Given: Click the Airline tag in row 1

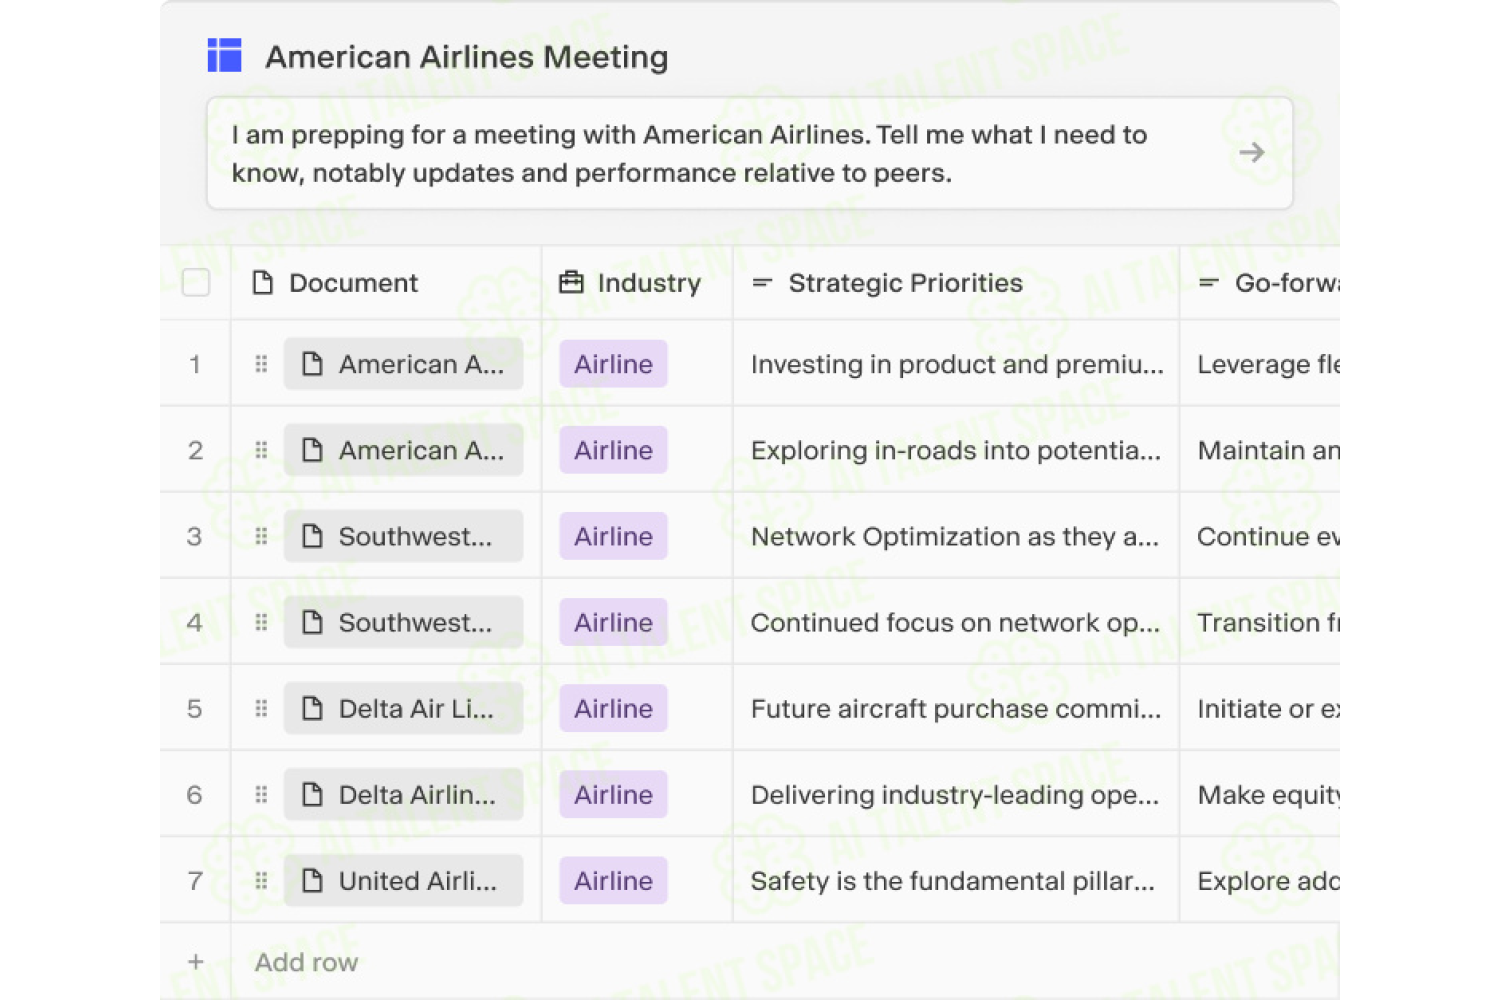Looking at the screenshot, I should [x=613, y=364].
